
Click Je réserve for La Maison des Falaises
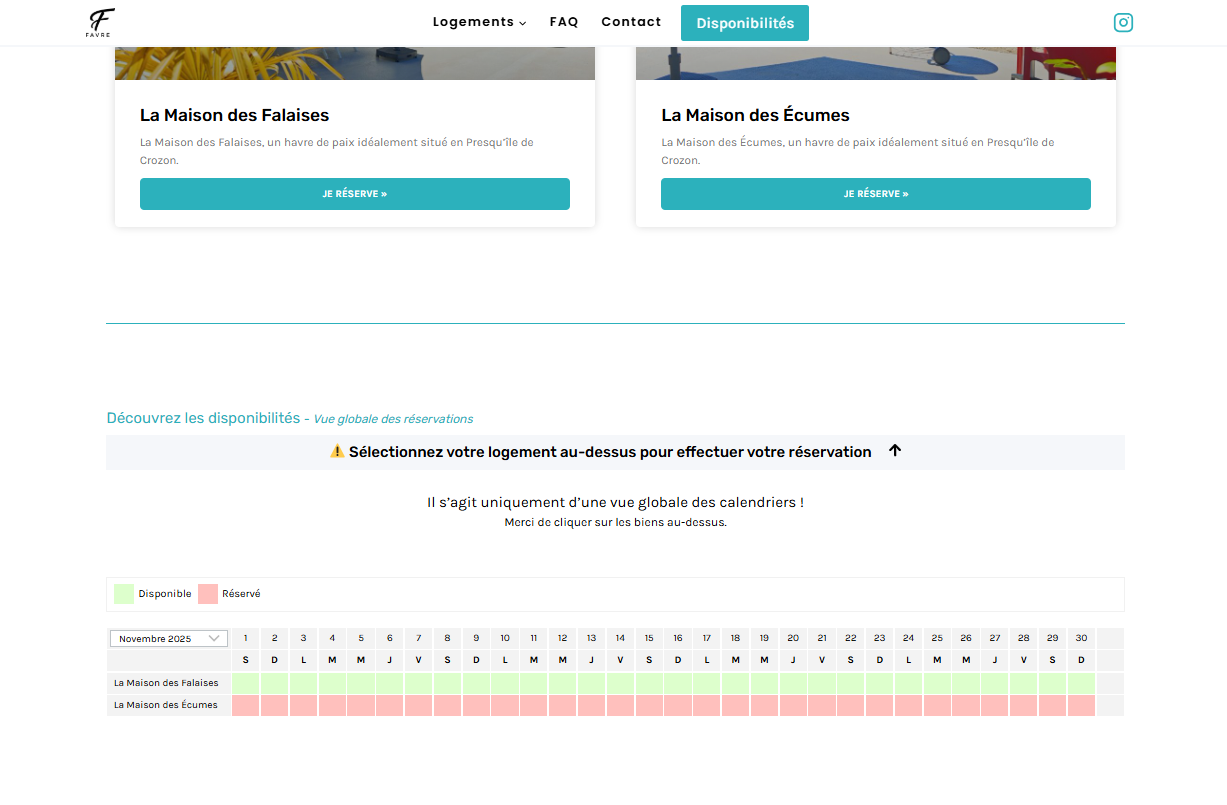tap(354, 194)
